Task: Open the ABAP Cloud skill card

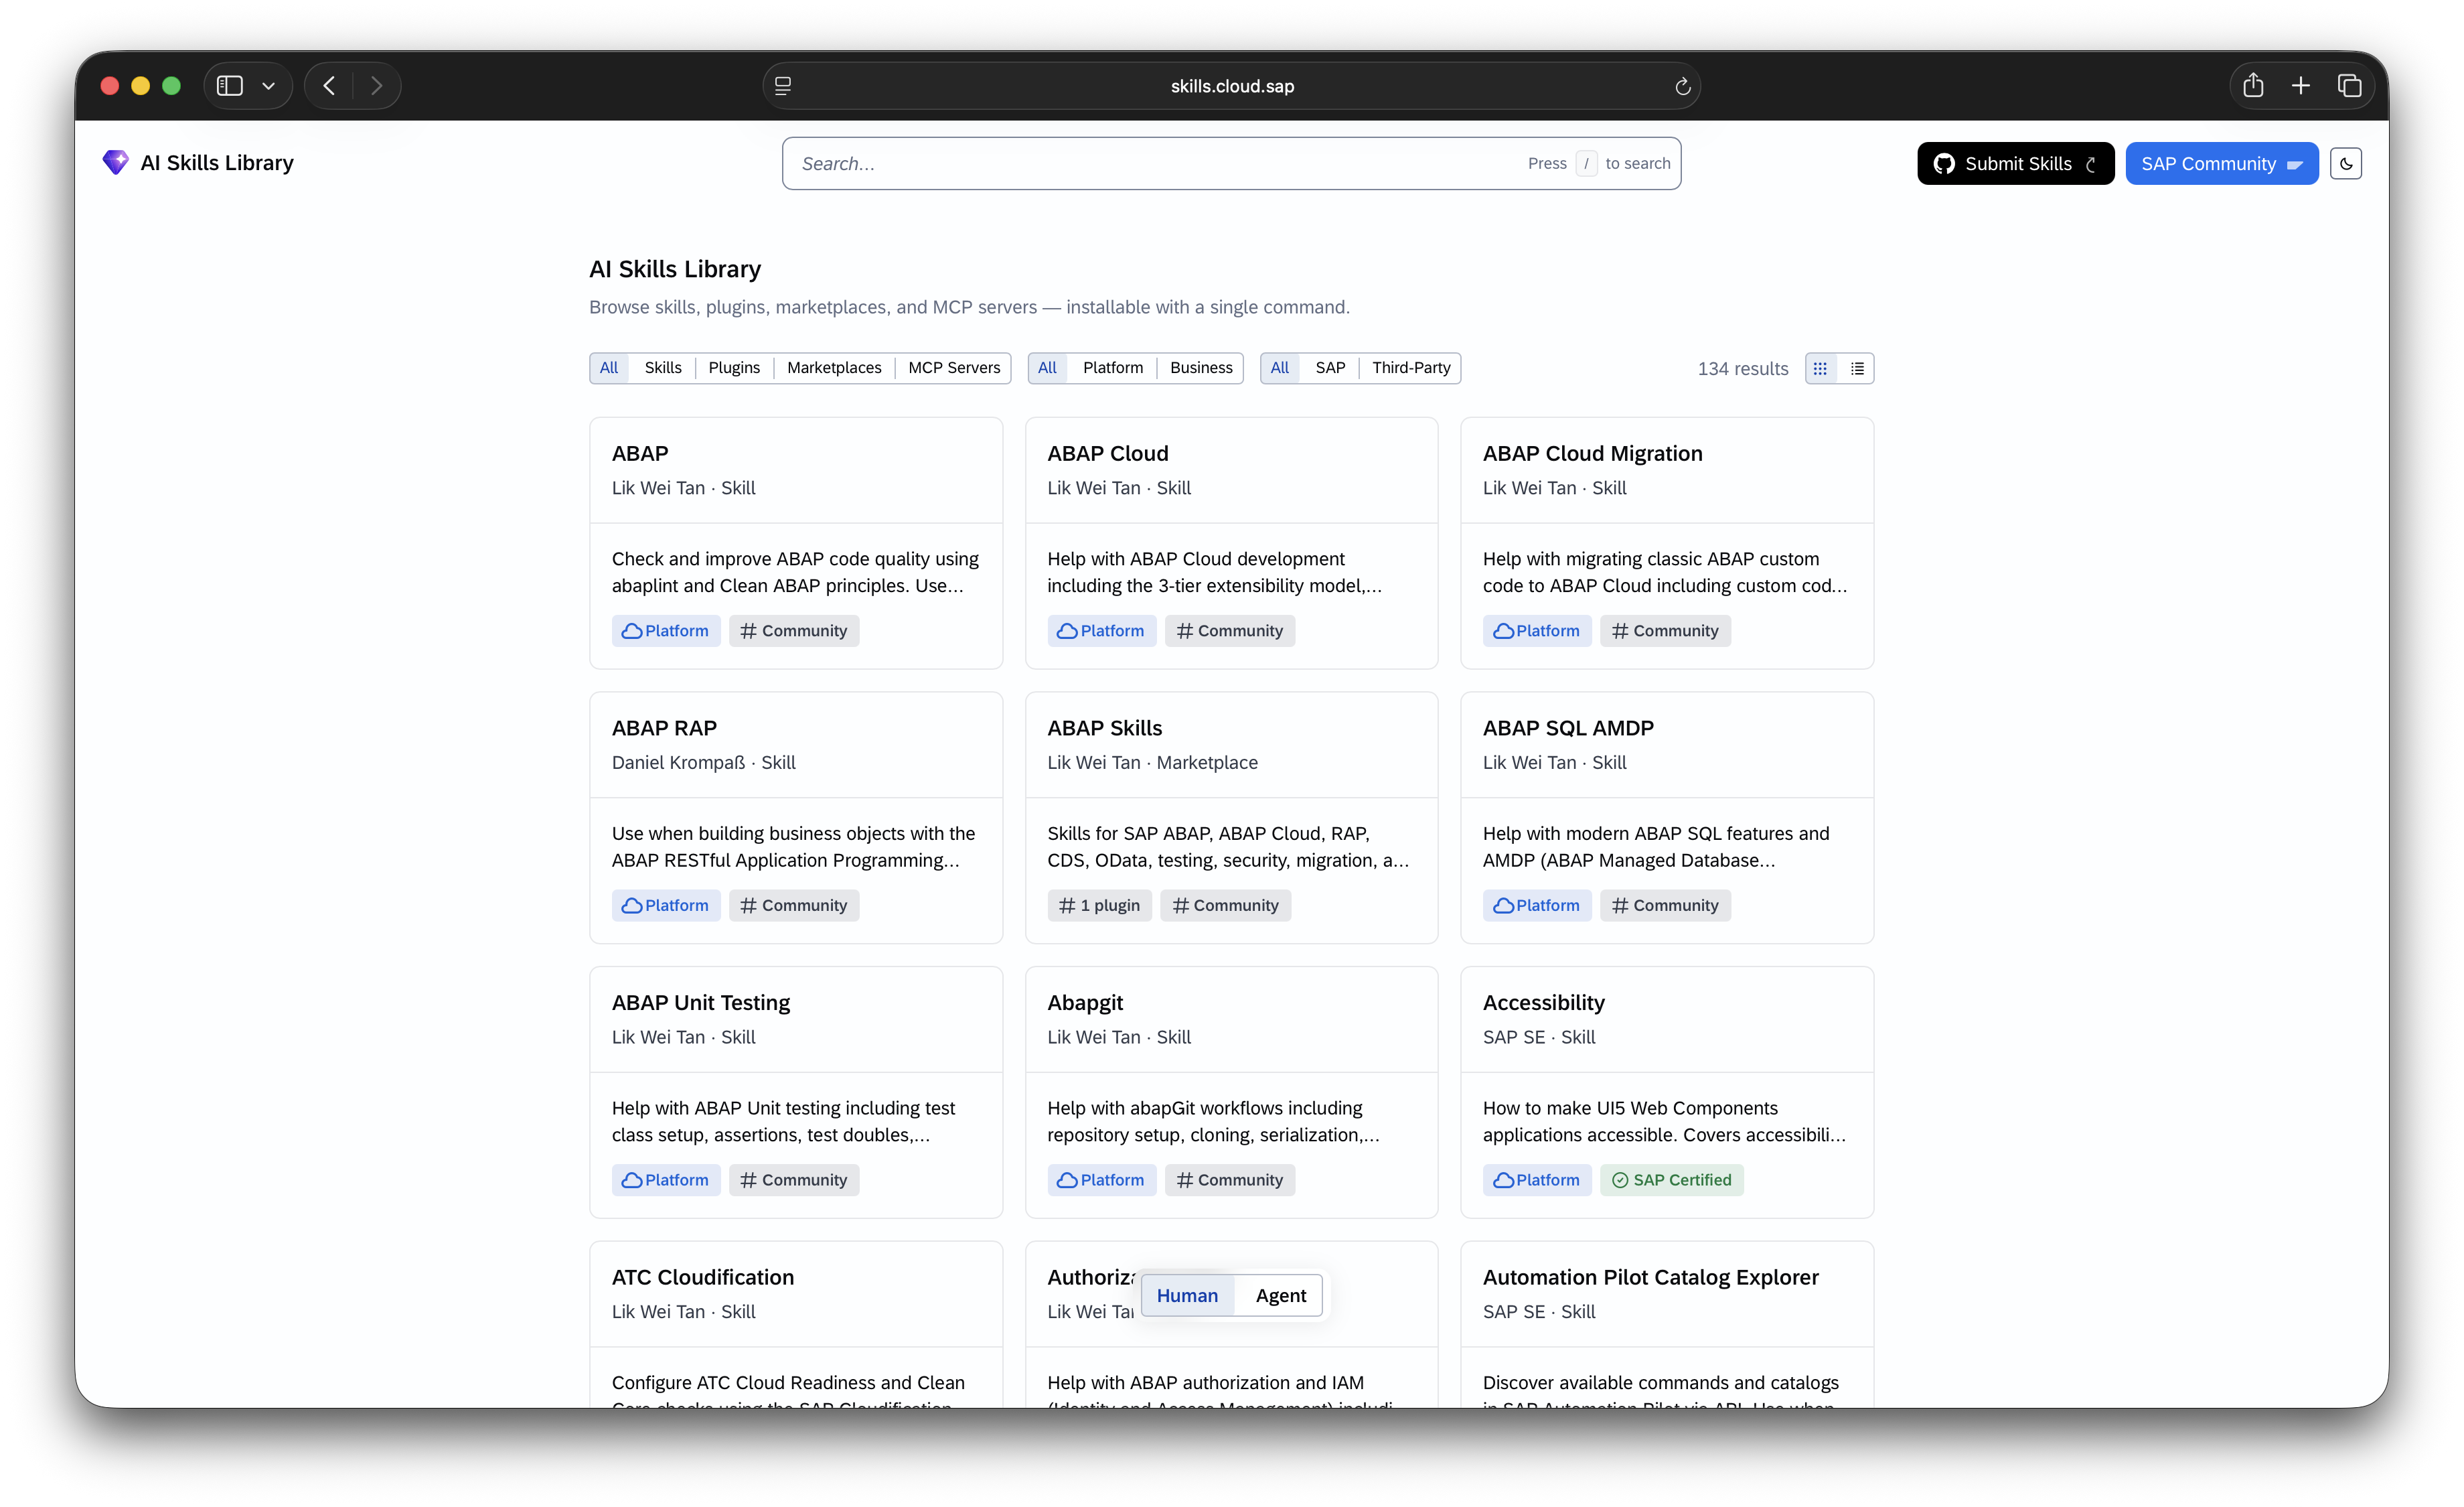Action: (x=1231, y=543)
